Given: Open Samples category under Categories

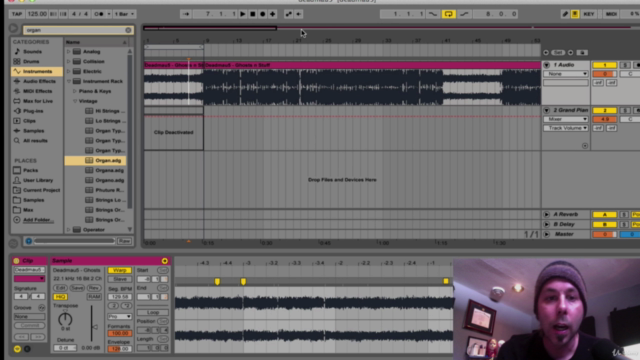Looking at the screenshot, I should click(x=33, y=131).
